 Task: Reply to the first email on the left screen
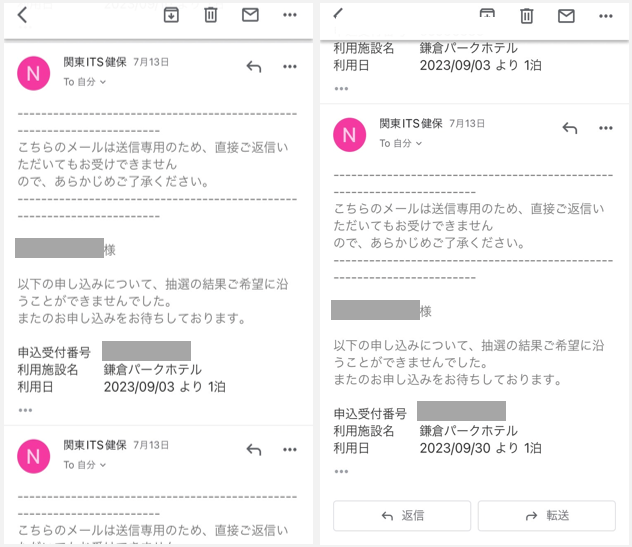pyautogui.click(x=254, y=67)
